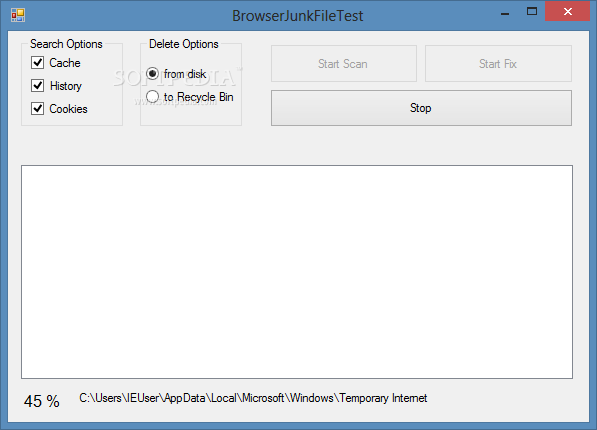The image size is (597, 430).
Task: Uncheck the Cache checkbox
Action: [37, 62]
